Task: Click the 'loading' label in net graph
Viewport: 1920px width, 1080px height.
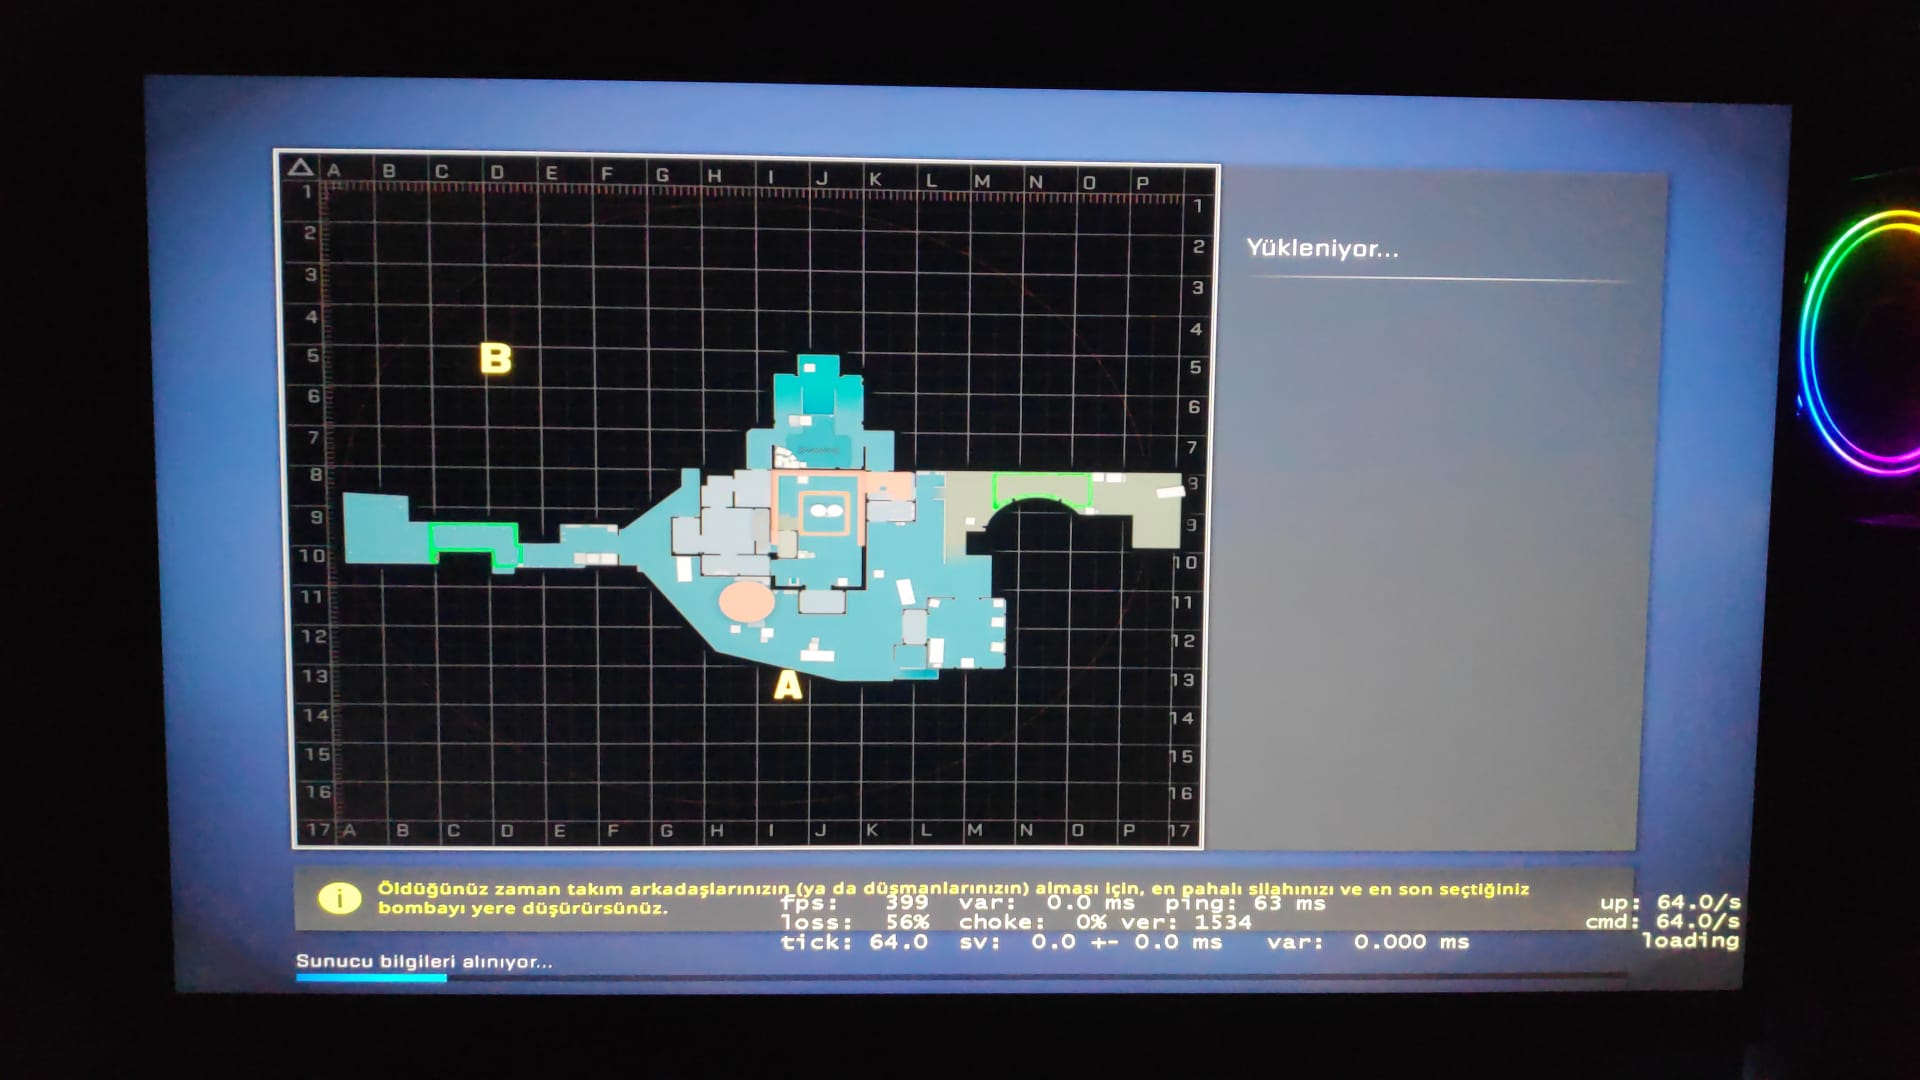Action: [x=1690, y=940]
